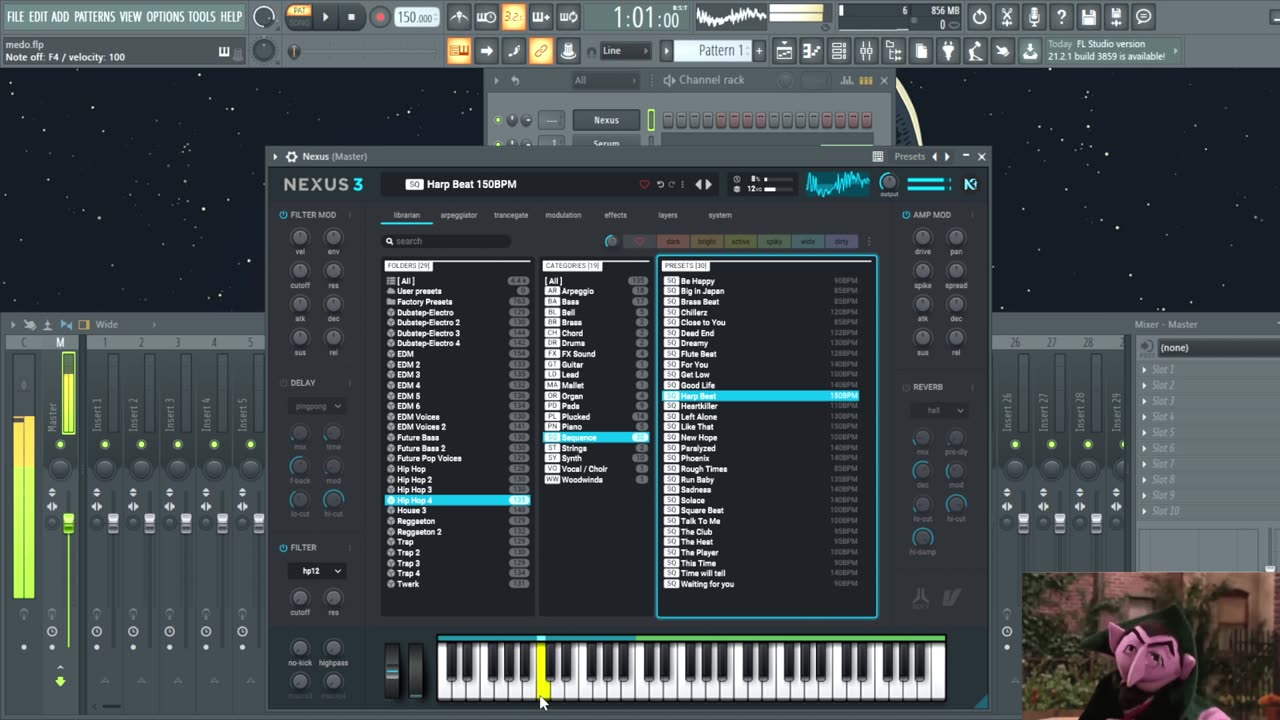Click the Nexus search magnifier icon
1280x720 pixels.
(x=390, y=241)
